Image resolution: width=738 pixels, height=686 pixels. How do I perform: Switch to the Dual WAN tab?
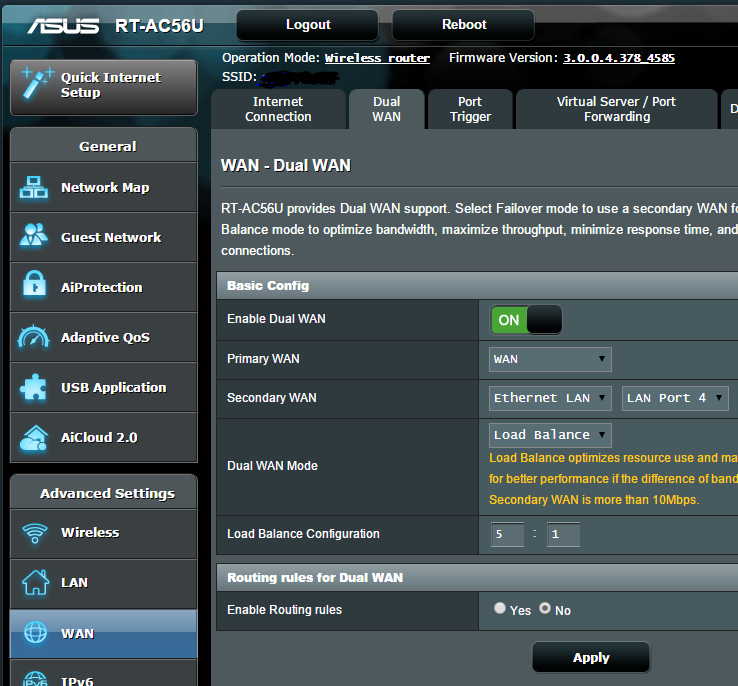[x=386, y=109]
